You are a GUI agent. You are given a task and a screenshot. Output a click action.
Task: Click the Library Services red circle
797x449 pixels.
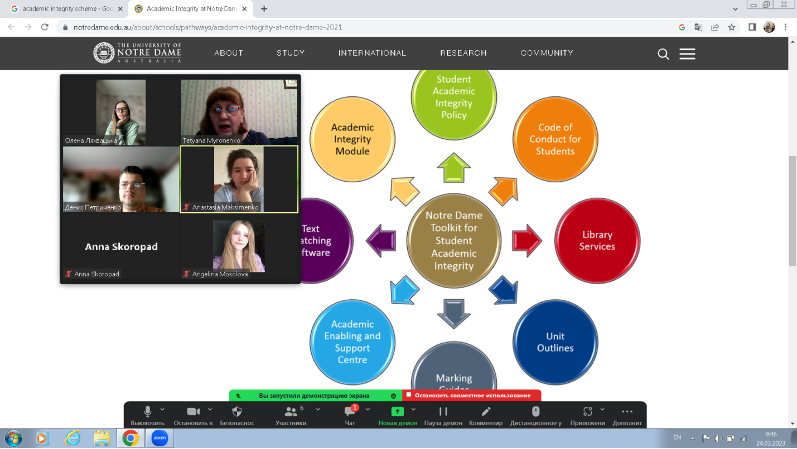pos(597,241)
